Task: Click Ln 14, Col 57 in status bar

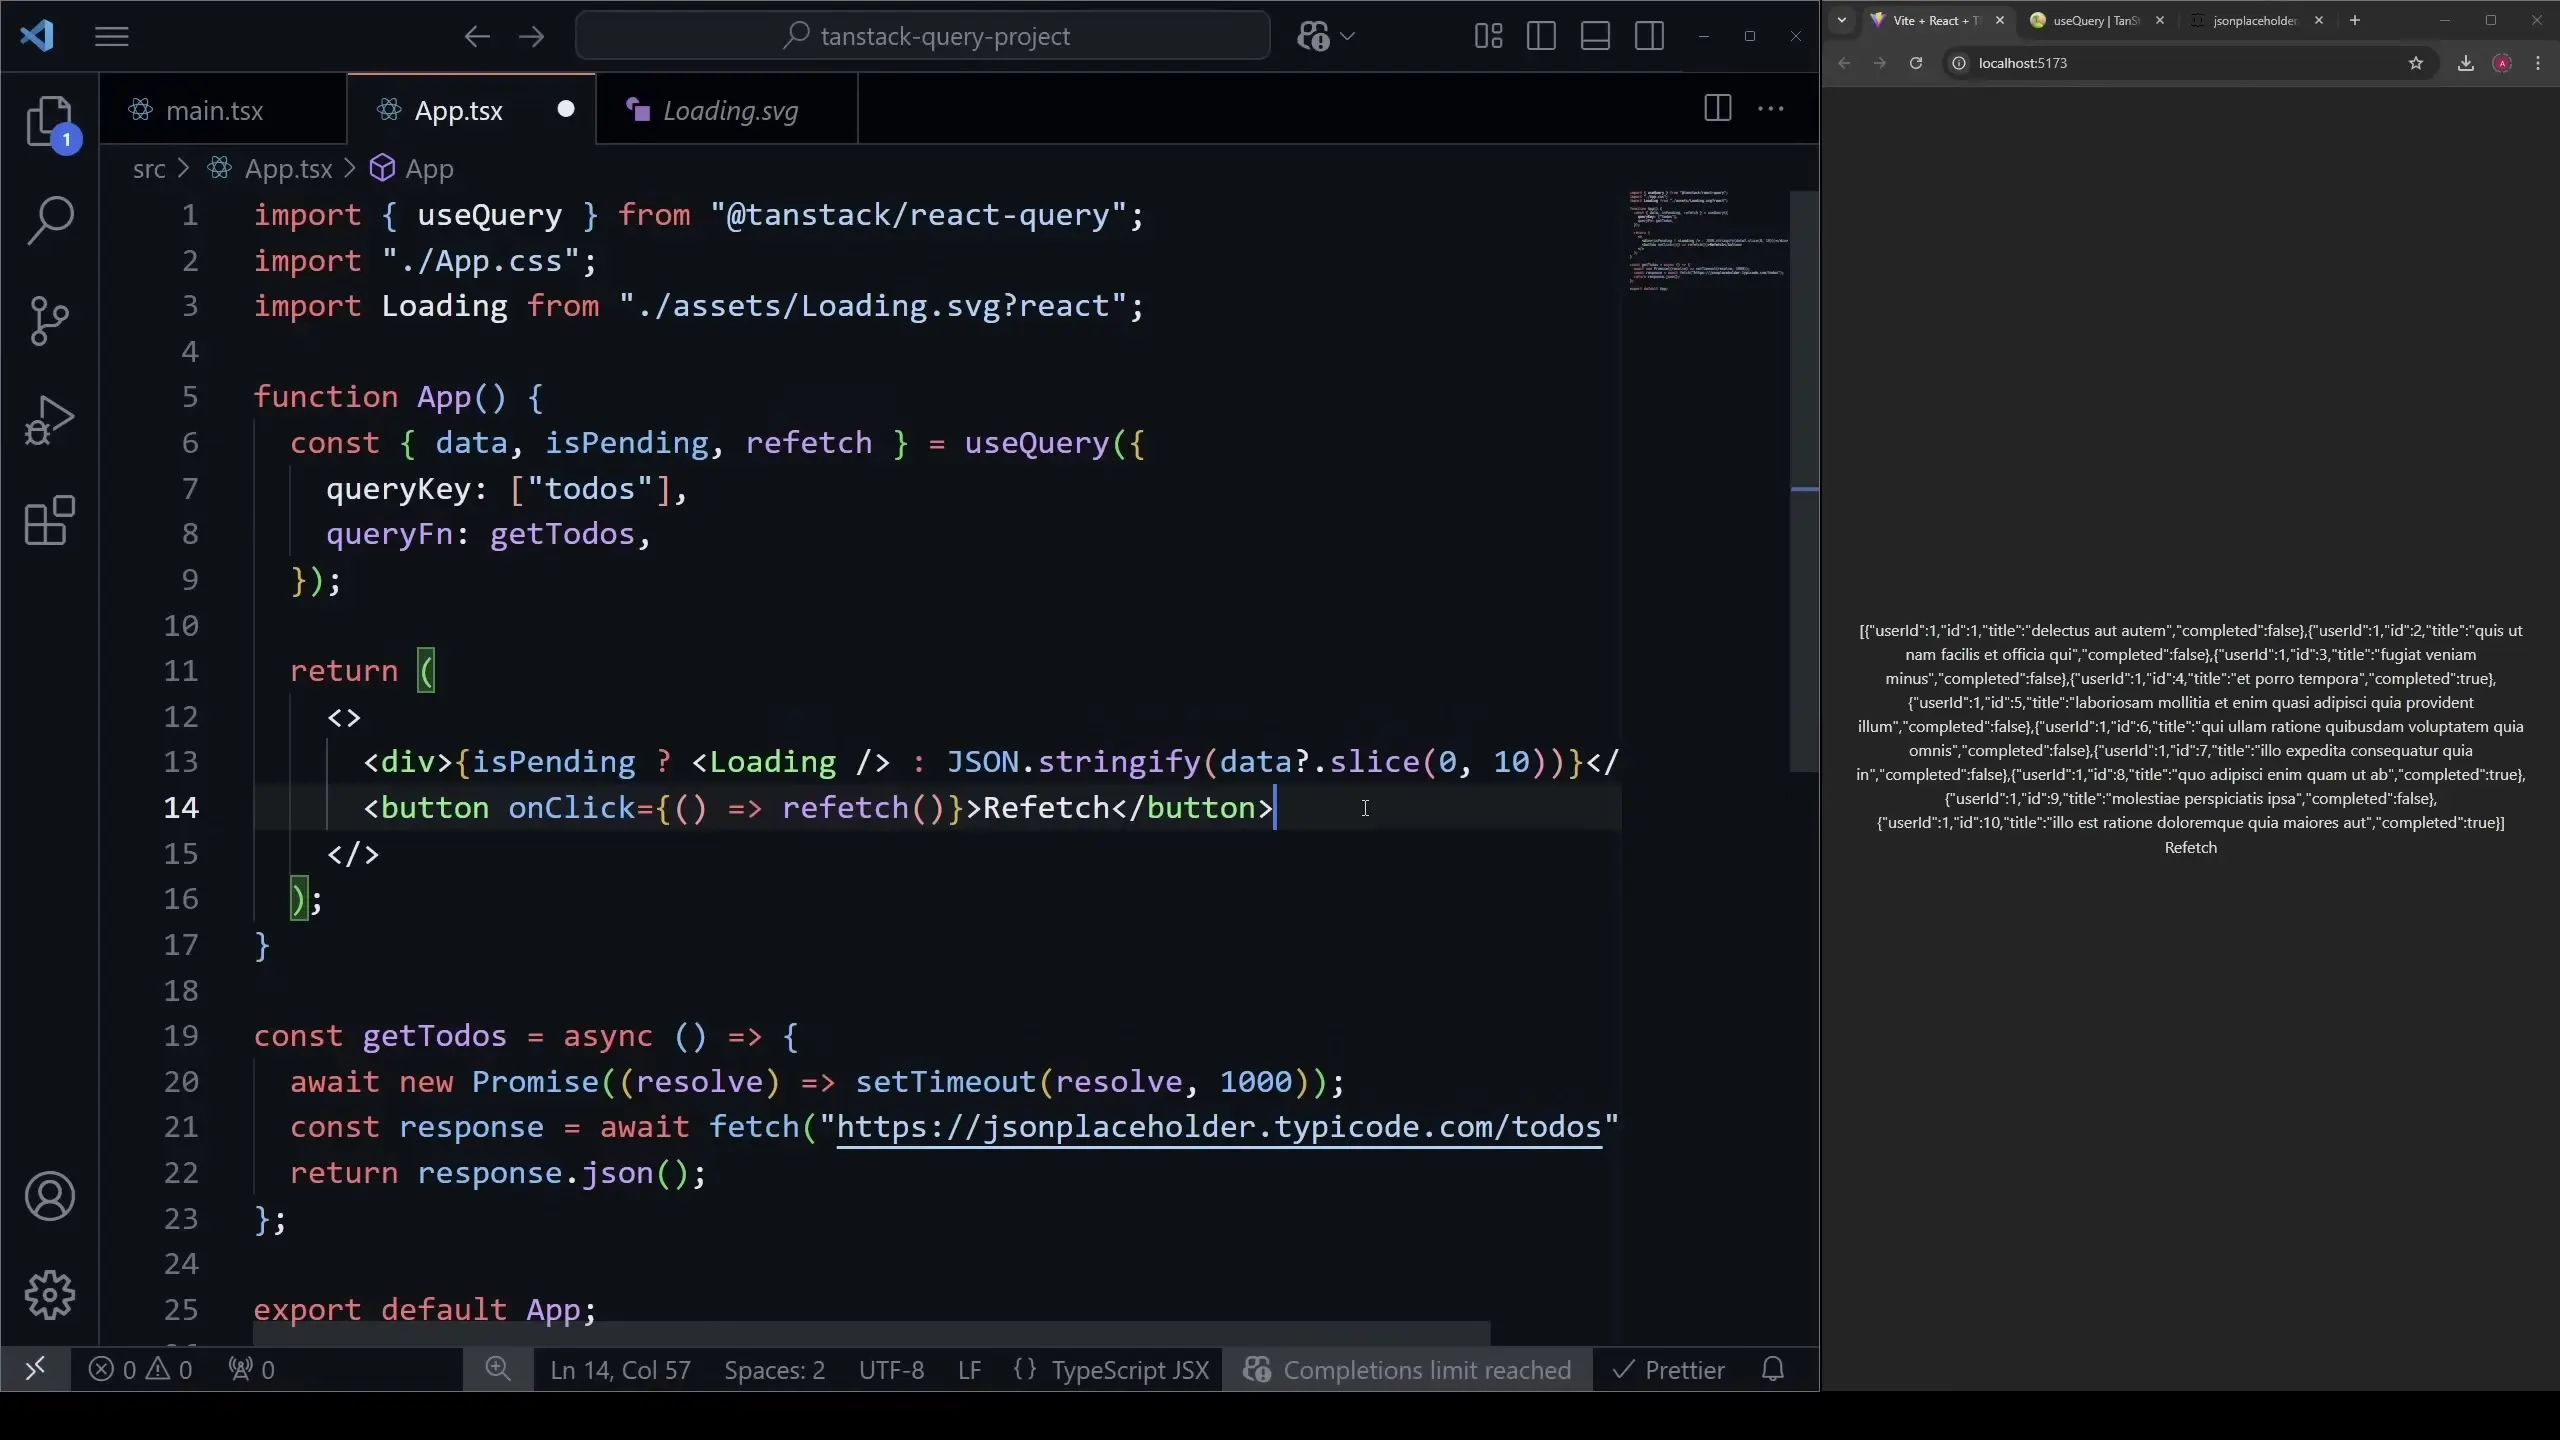Action: (620, 1369)
